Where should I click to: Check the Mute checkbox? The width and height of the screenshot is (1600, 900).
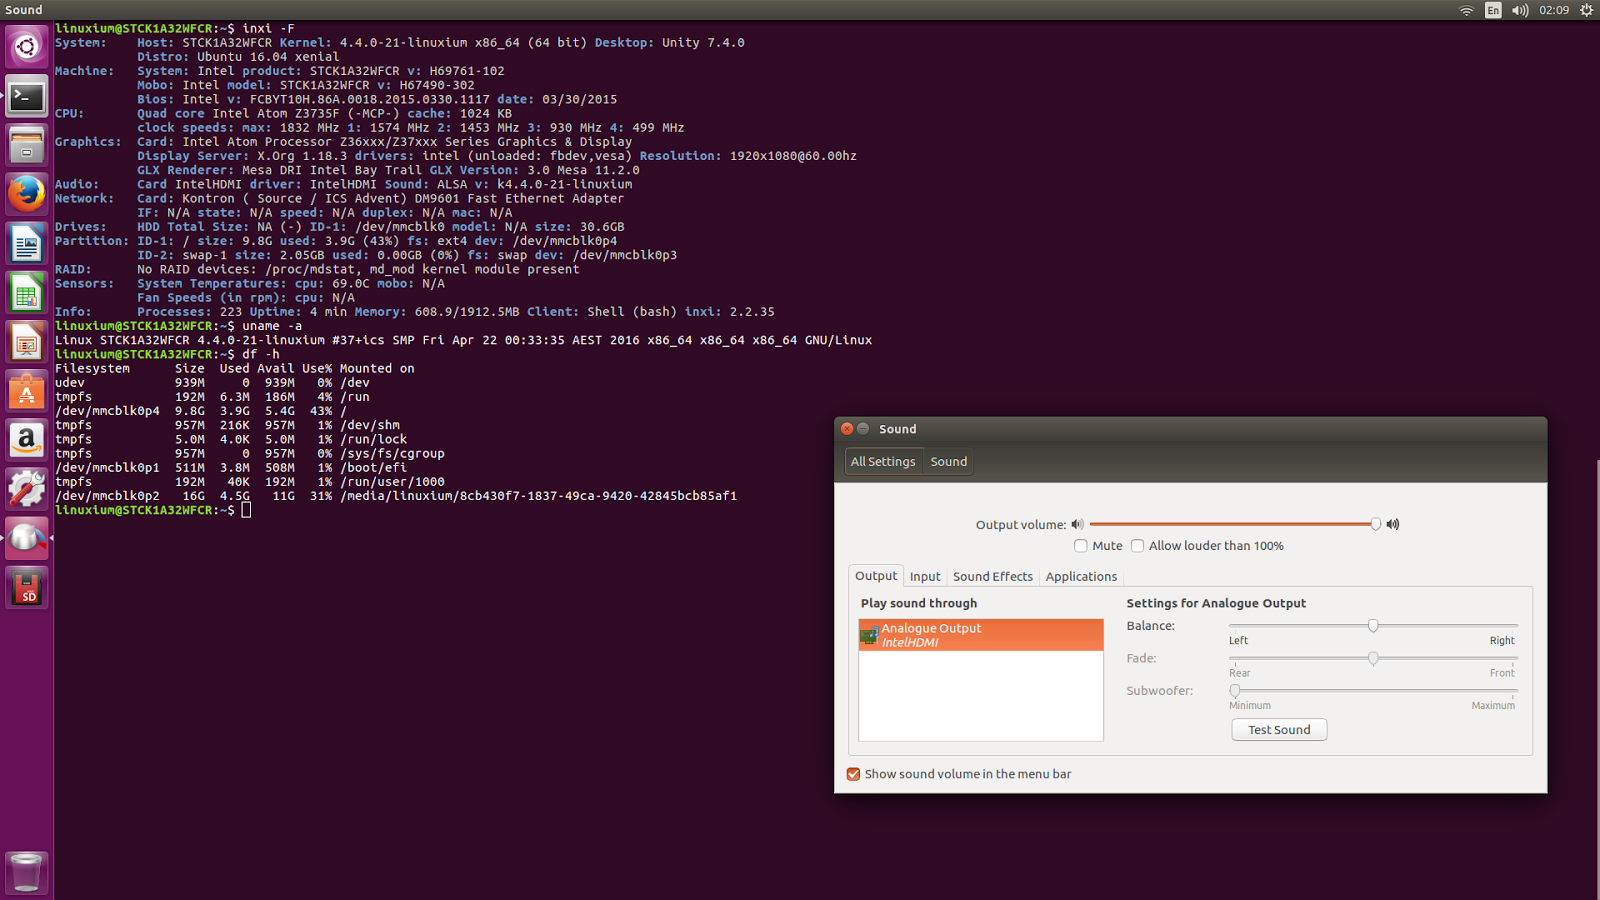[x=1080, y=546]
